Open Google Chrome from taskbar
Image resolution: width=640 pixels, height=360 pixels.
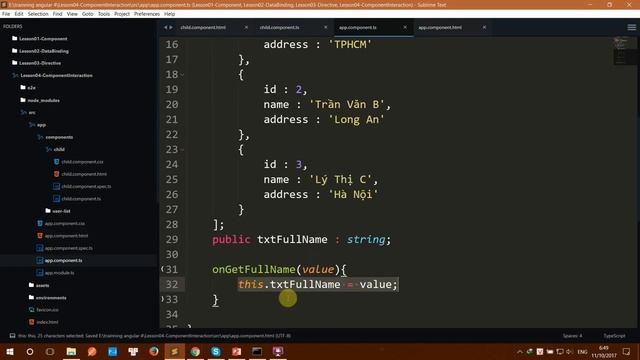pyautogui.click(x=195, y=351)
